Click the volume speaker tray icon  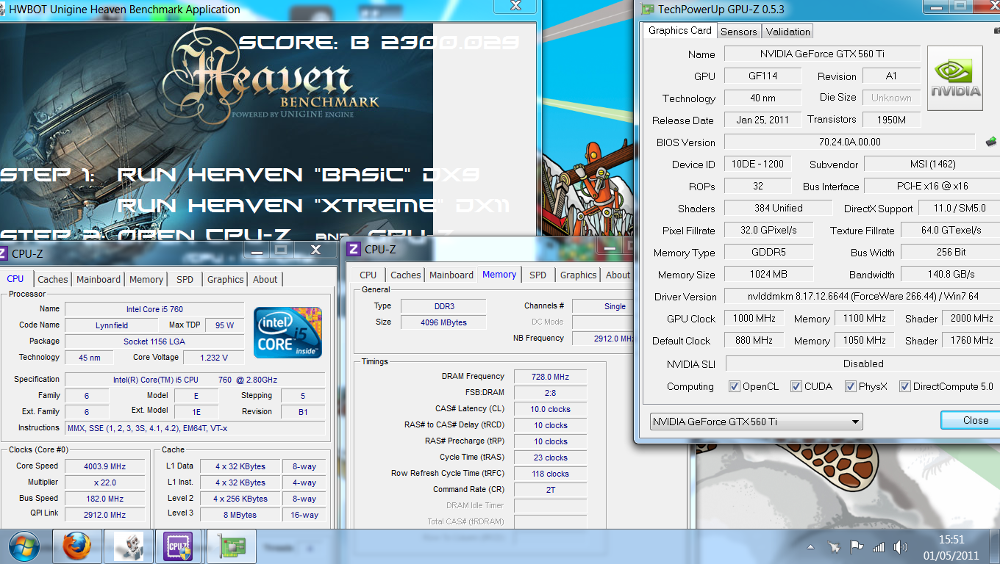900,547
